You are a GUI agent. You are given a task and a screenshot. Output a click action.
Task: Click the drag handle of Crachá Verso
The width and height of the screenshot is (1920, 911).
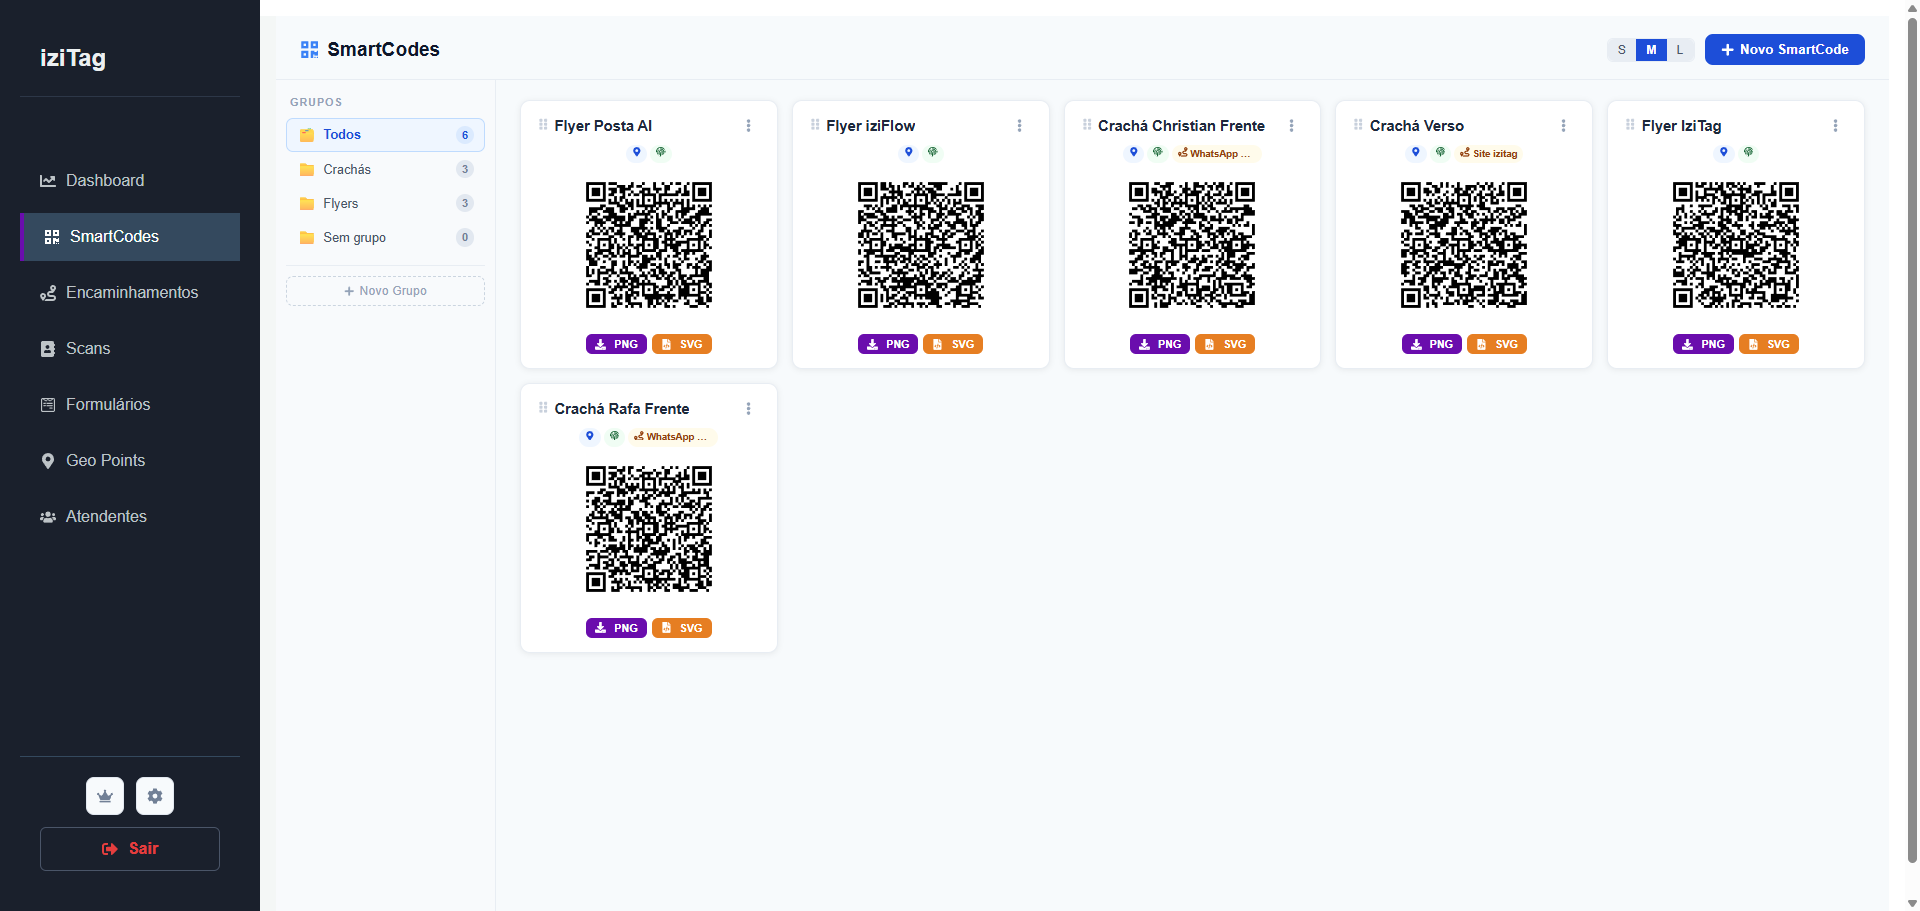coord(1358,125)
